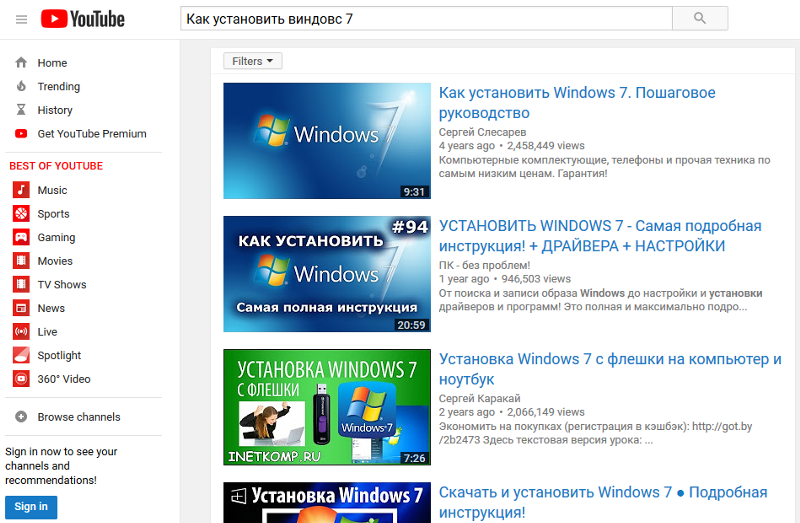Open channel ПК - без проблем!
Screen dimensions: 800x523
click(x=484, y=265)
